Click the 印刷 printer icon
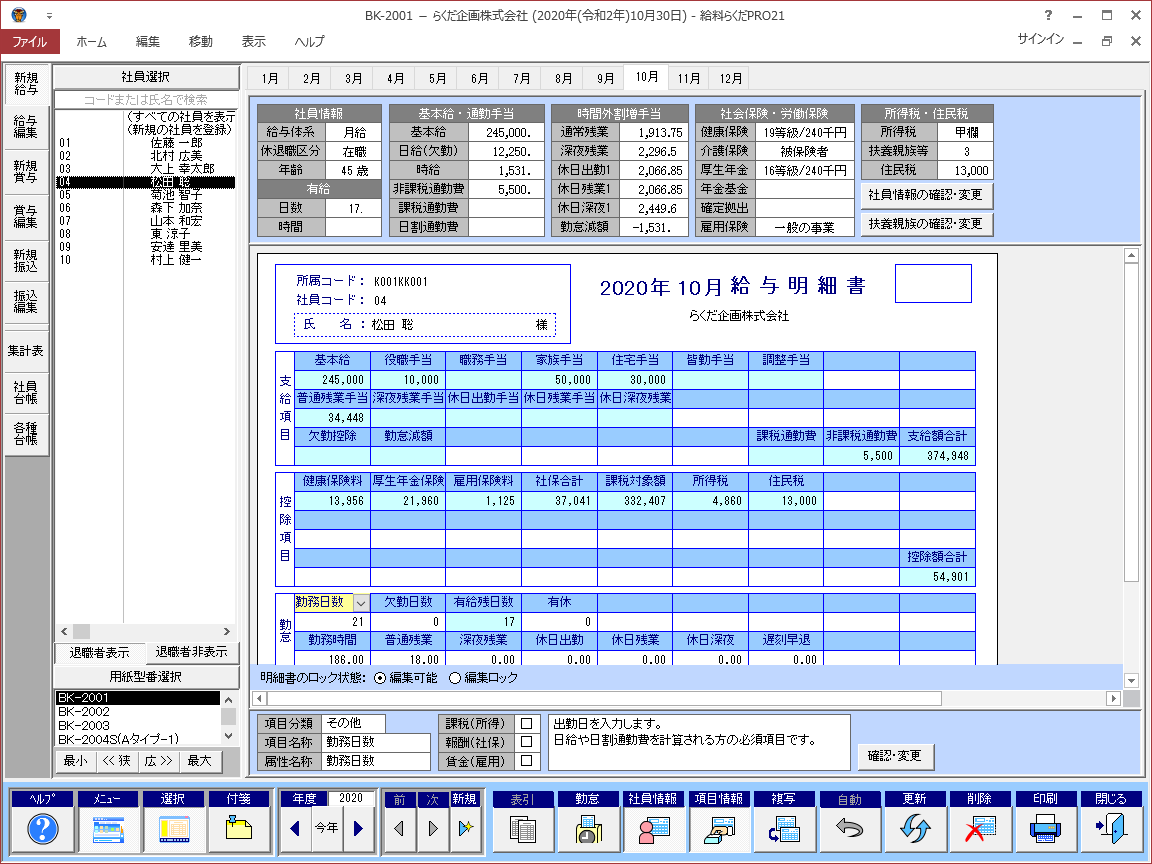The image size is (1152, 864). point(1045,829)
